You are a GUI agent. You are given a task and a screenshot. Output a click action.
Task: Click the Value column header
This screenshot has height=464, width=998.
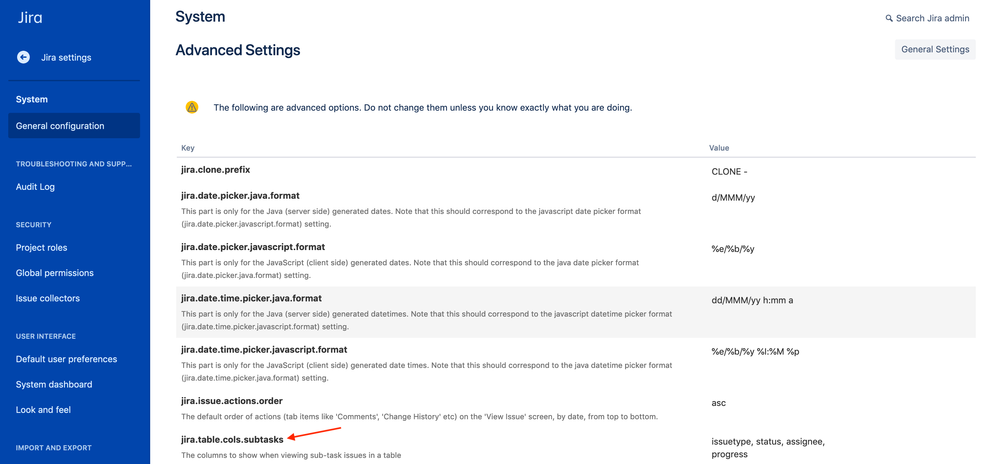pos(719,148)
